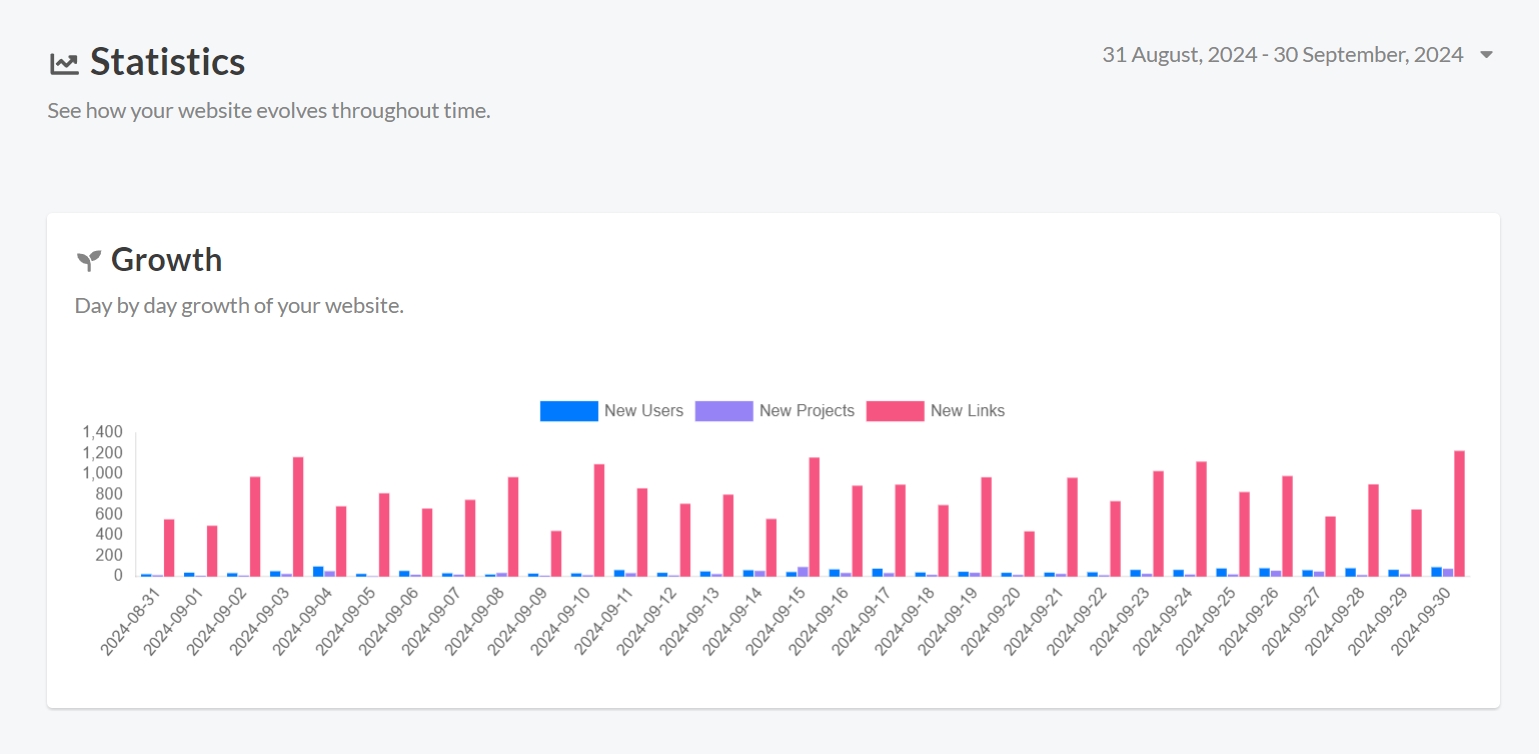
Task: Select the New Links bar for 2024-09-03
Action: click(298, 516)
